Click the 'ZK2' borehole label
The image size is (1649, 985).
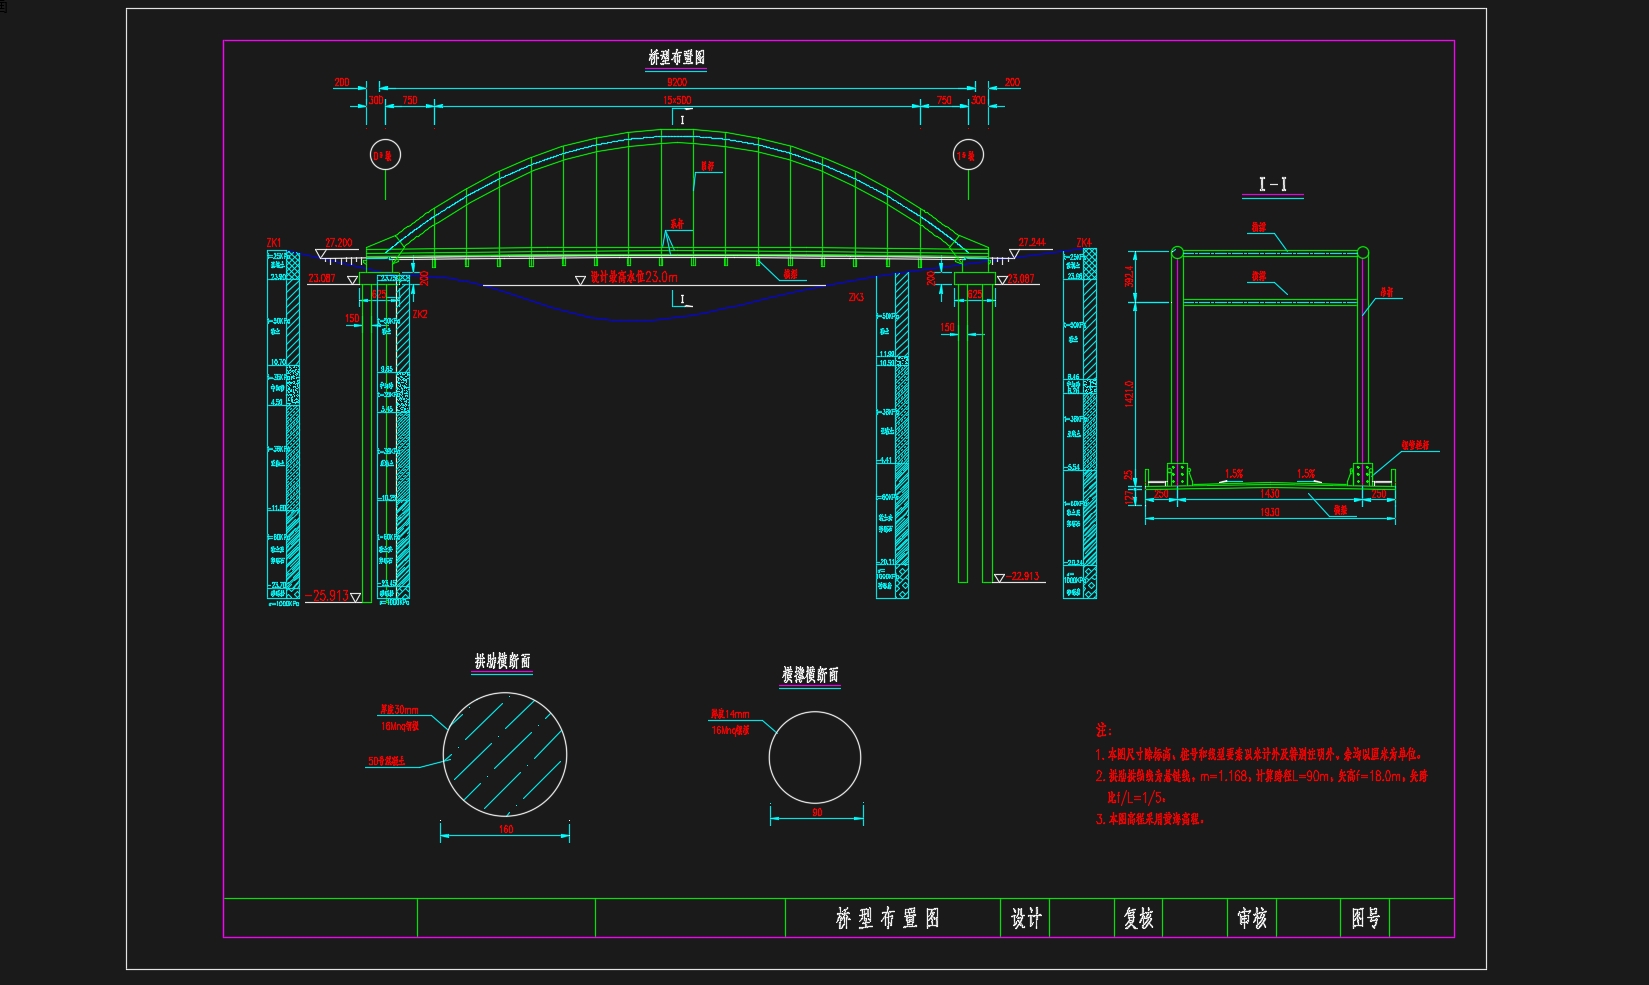point(420,314)
